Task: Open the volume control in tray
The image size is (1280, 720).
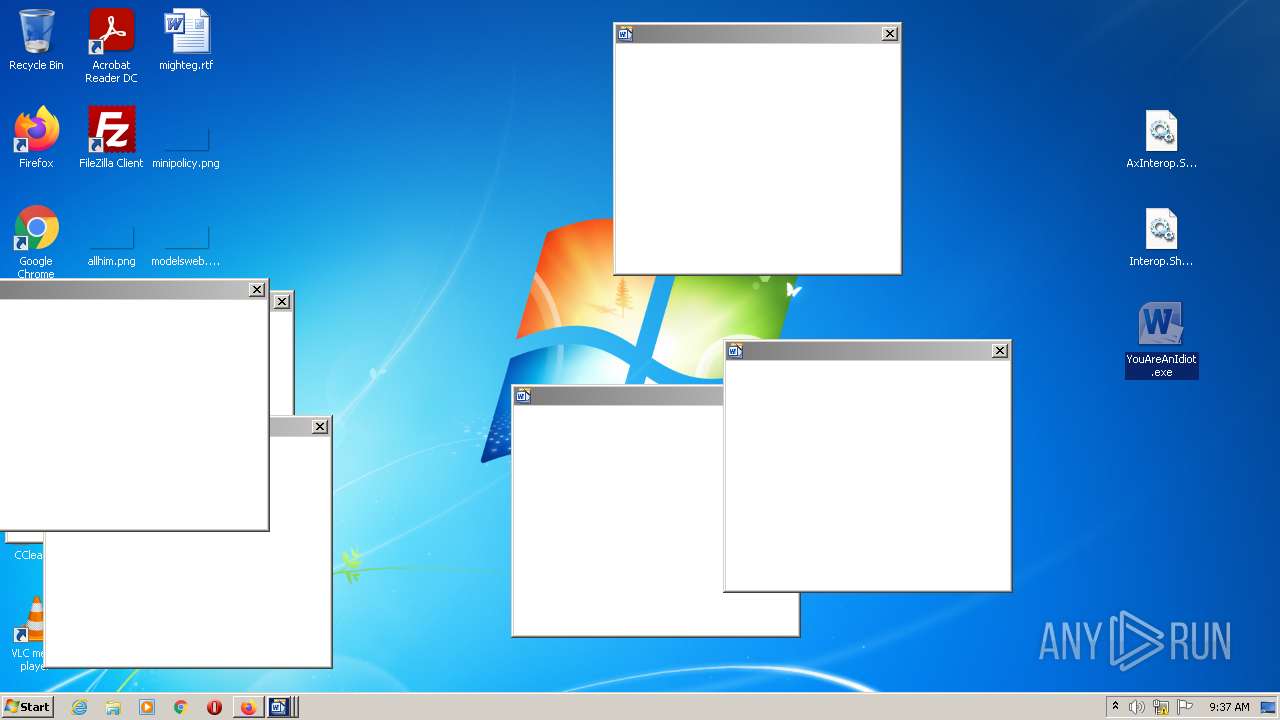Action: (1137, 707)
